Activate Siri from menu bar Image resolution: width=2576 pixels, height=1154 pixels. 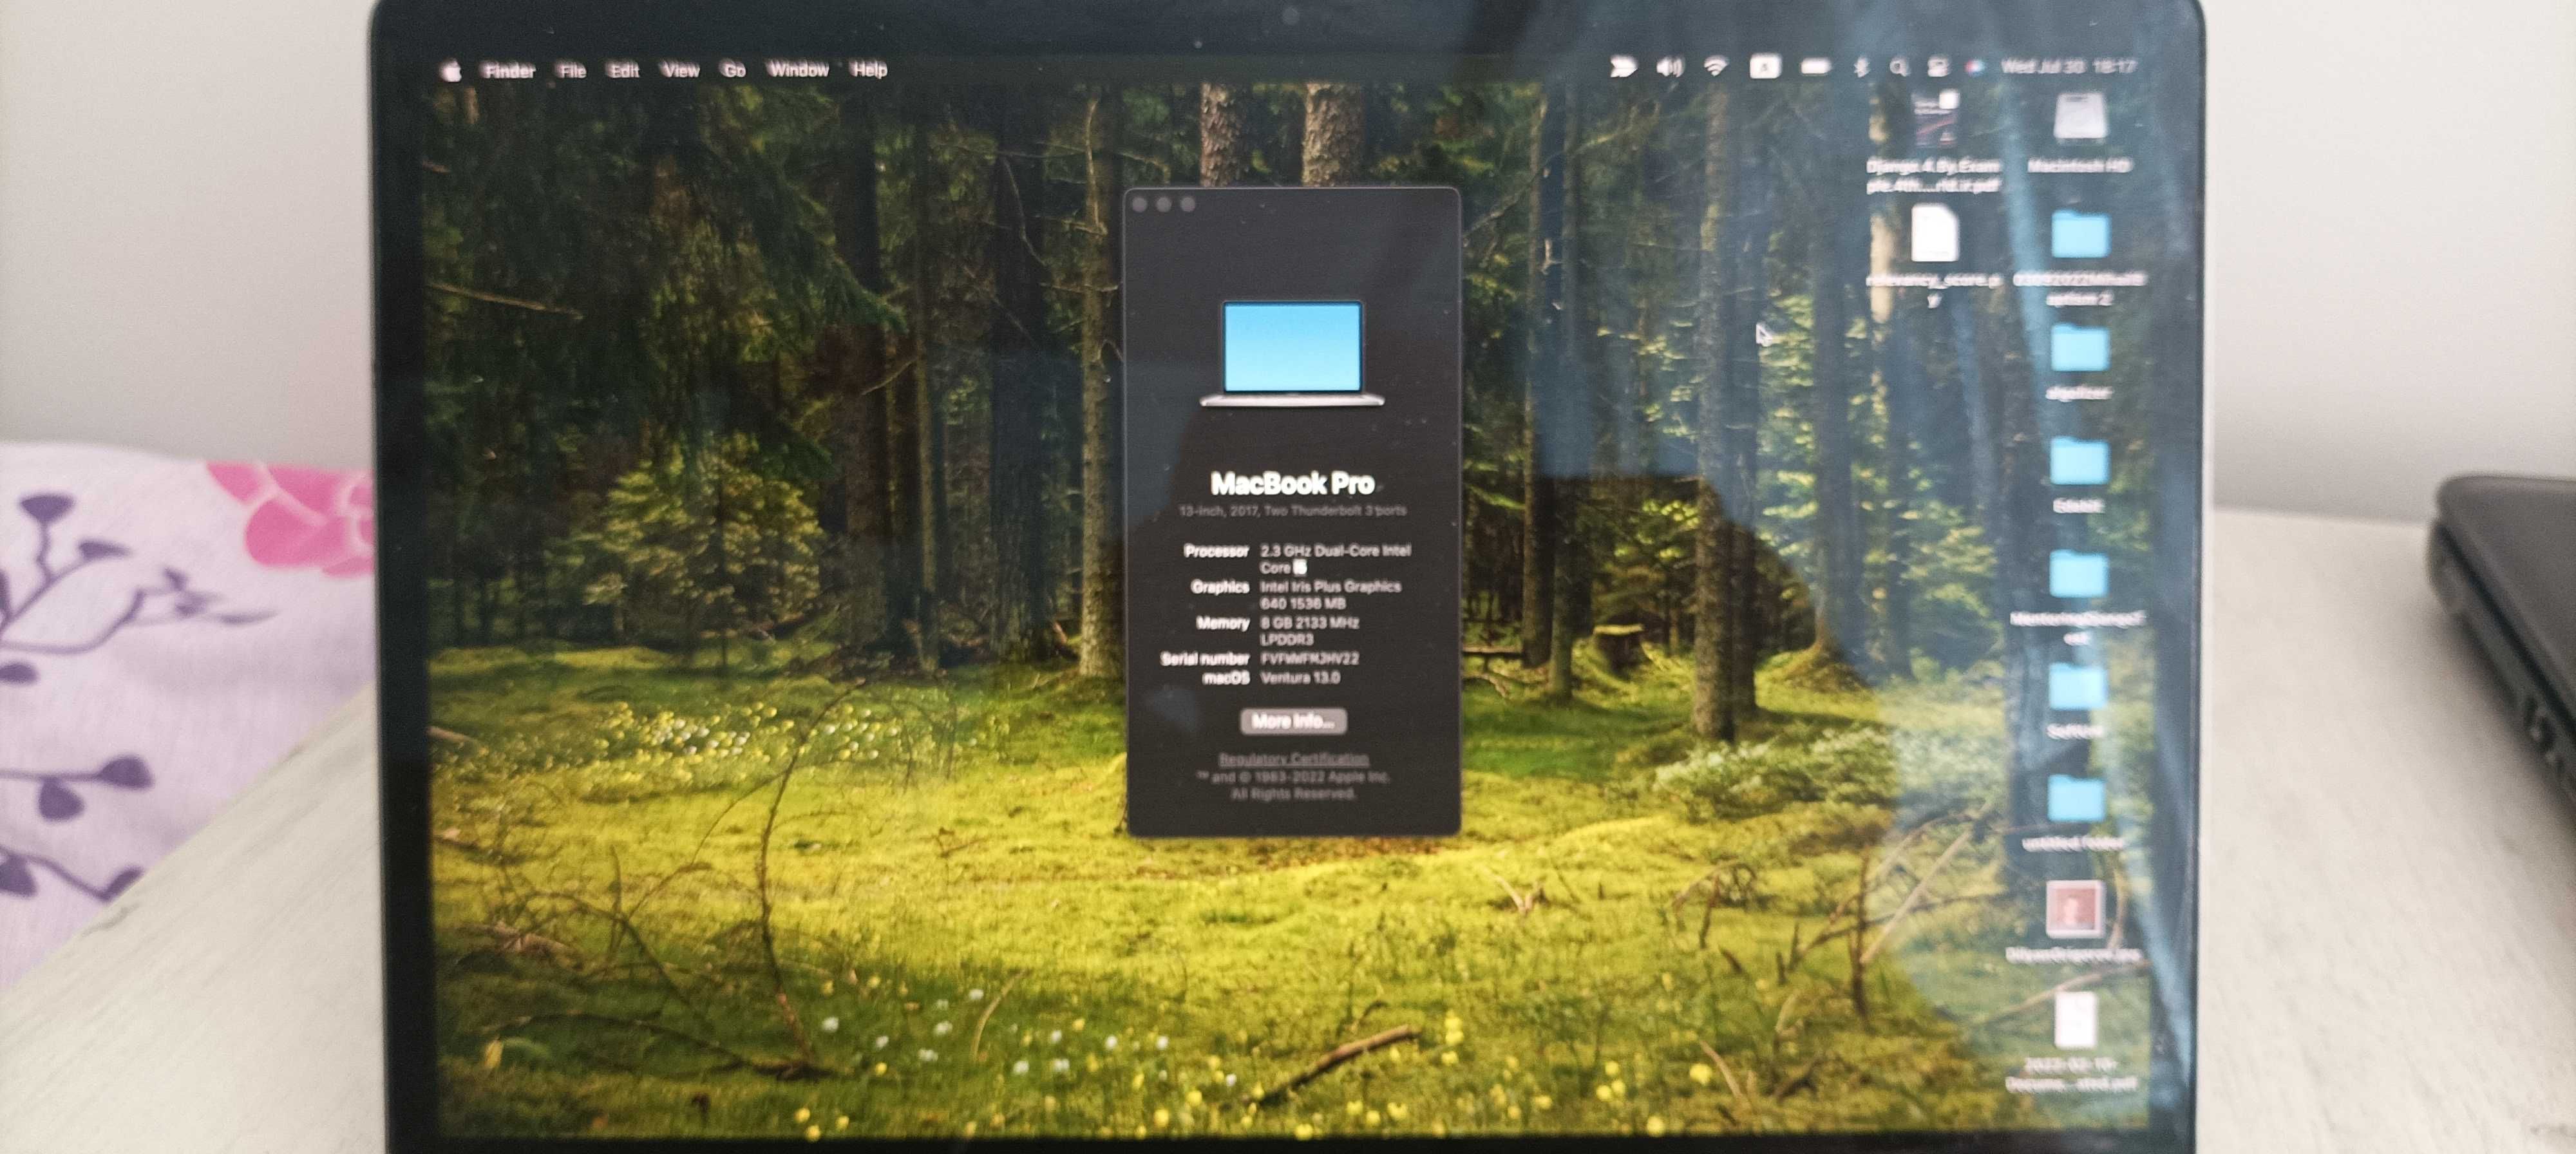(x=1975, y=68)
